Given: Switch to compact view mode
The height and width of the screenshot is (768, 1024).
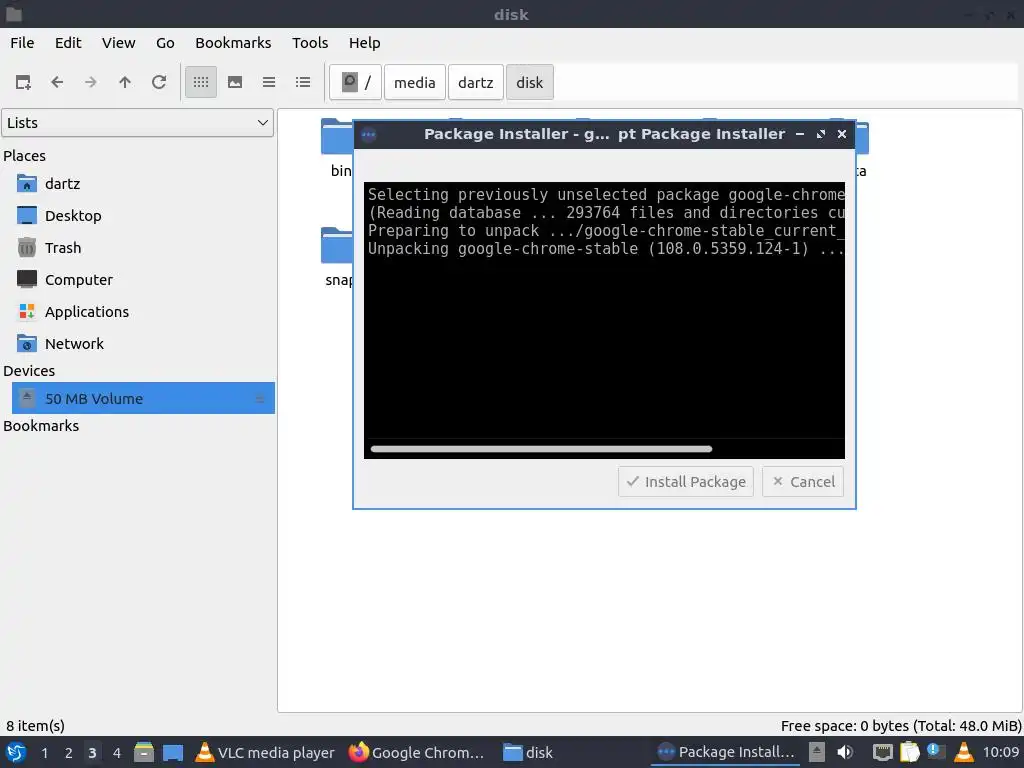Looking at the screenshot, I should [269, 82].
